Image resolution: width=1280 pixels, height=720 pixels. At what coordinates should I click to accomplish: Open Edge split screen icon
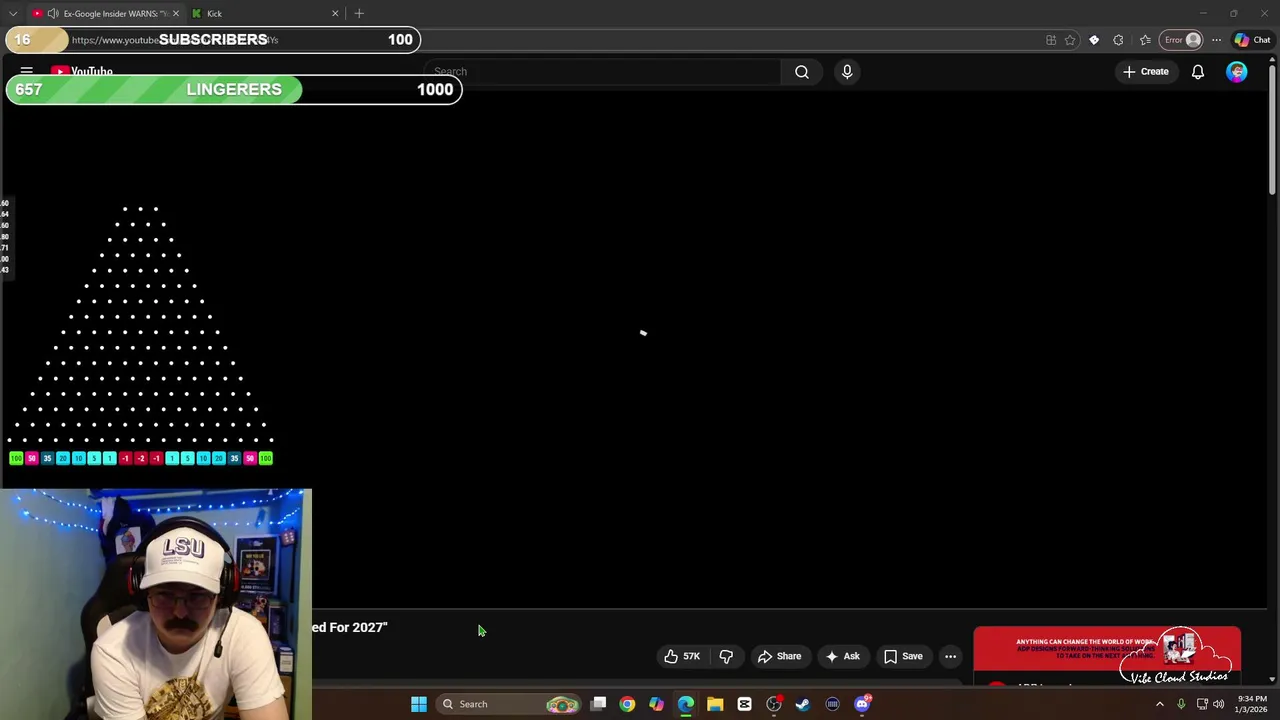(1051, 40)
